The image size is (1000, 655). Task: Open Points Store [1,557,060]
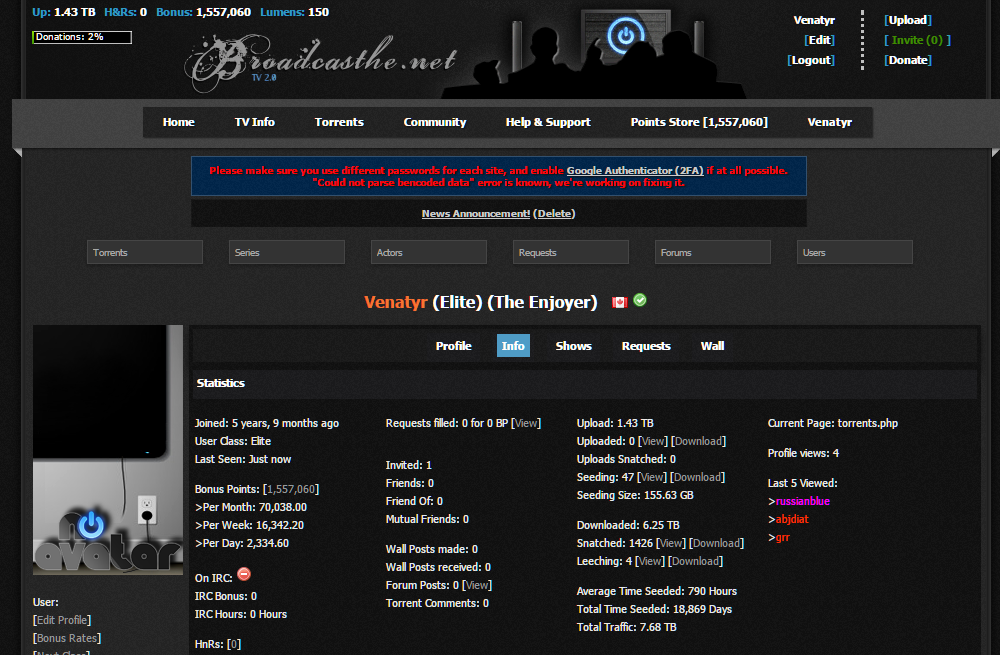[699, 122]
